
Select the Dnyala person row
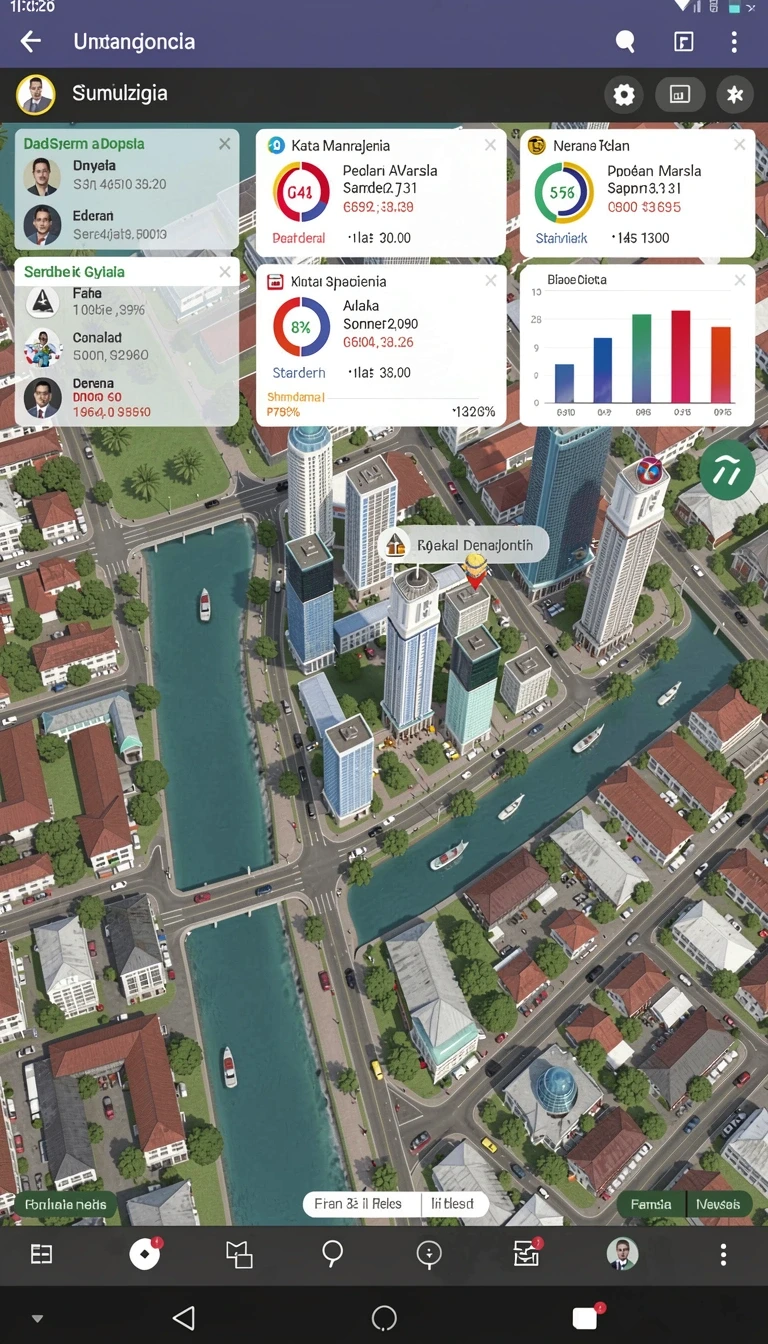click(127, 175)
